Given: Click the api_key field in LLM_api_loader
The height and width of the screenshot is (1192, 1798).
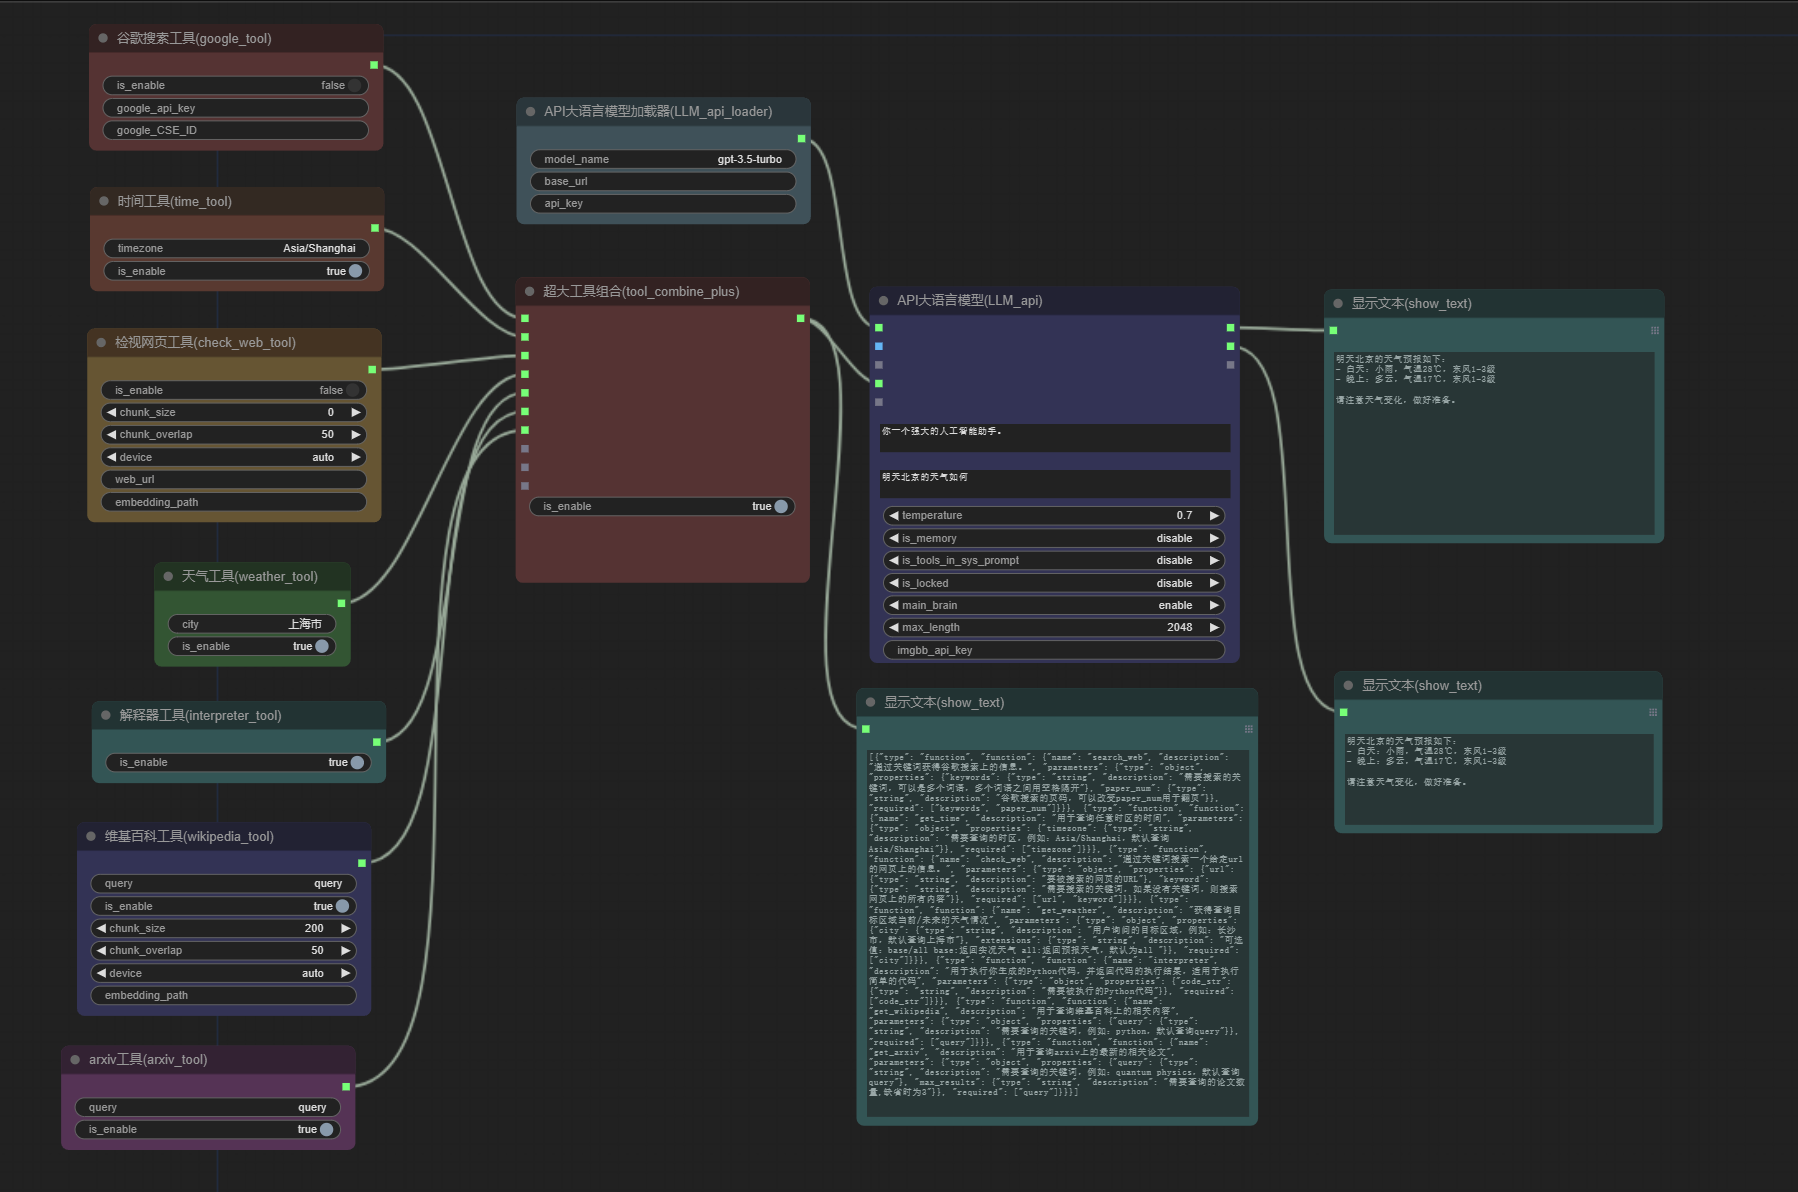Looking at the screenshot, I should [x=663, y=203].
